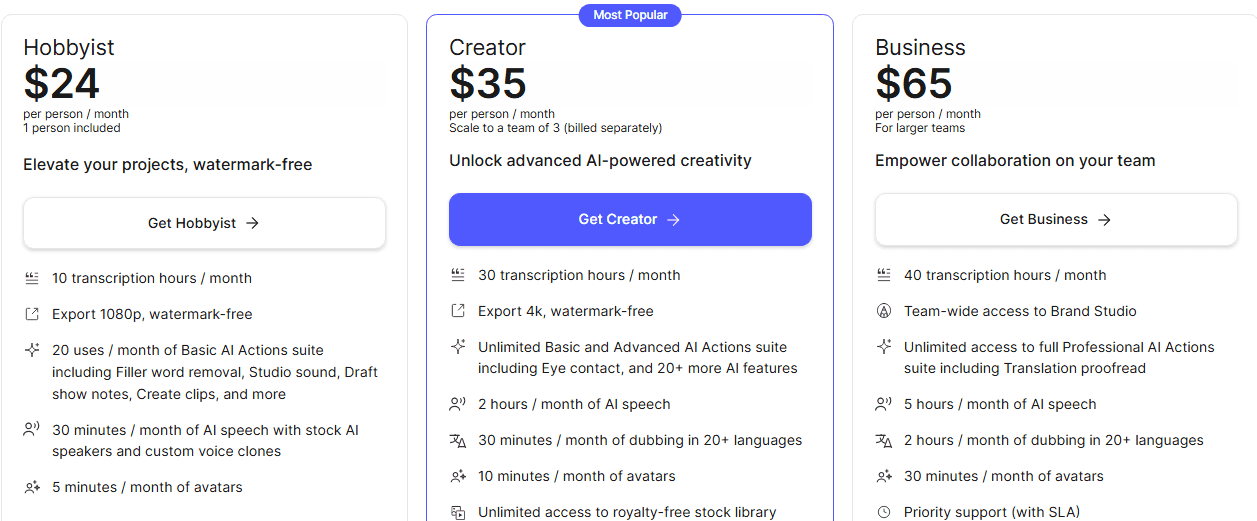Viewport: 1257px width, 521px height.
Task: Click Brand Studio icon in Business plan
Action: click(x=884, y=311)
